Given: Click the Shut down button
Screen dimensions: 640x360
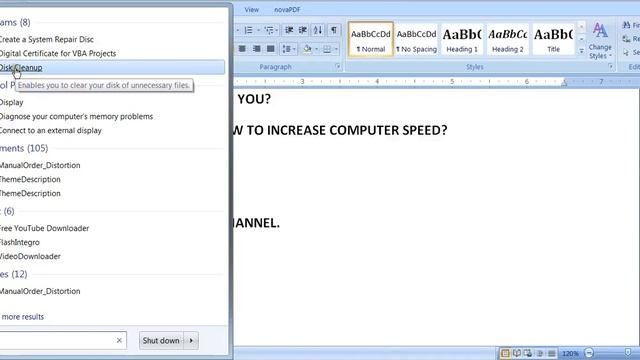Looking at the screenshot, I should [161, 340].
